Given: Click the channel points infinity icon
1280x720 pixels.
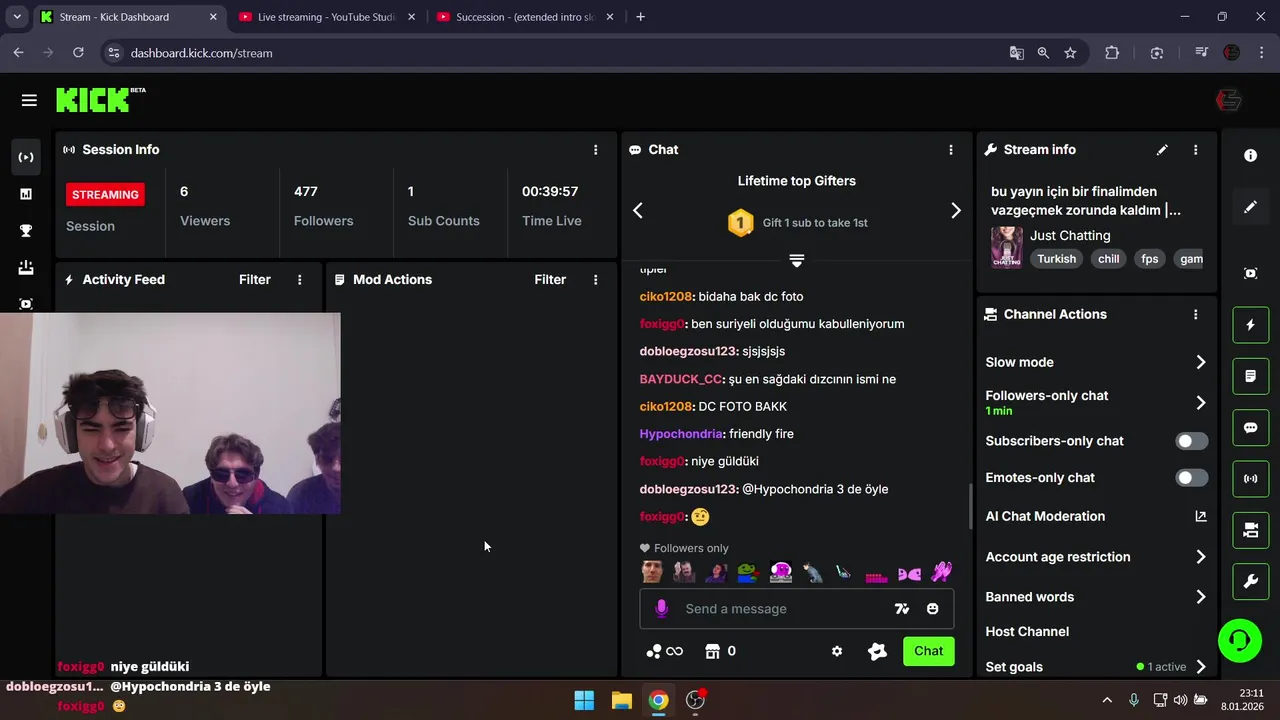Looking at the screenshot, I should [665, 651].
